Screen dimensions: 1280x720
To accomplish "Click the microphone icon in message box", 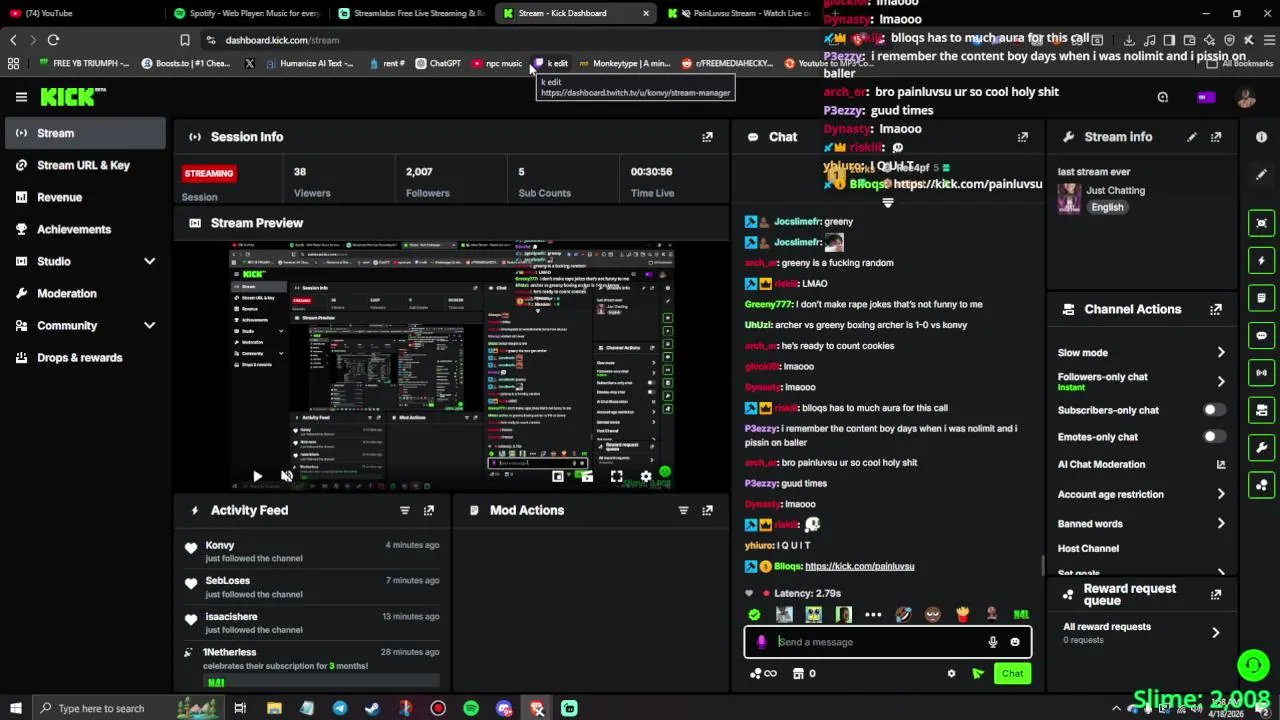I will (x=993, y=642).
